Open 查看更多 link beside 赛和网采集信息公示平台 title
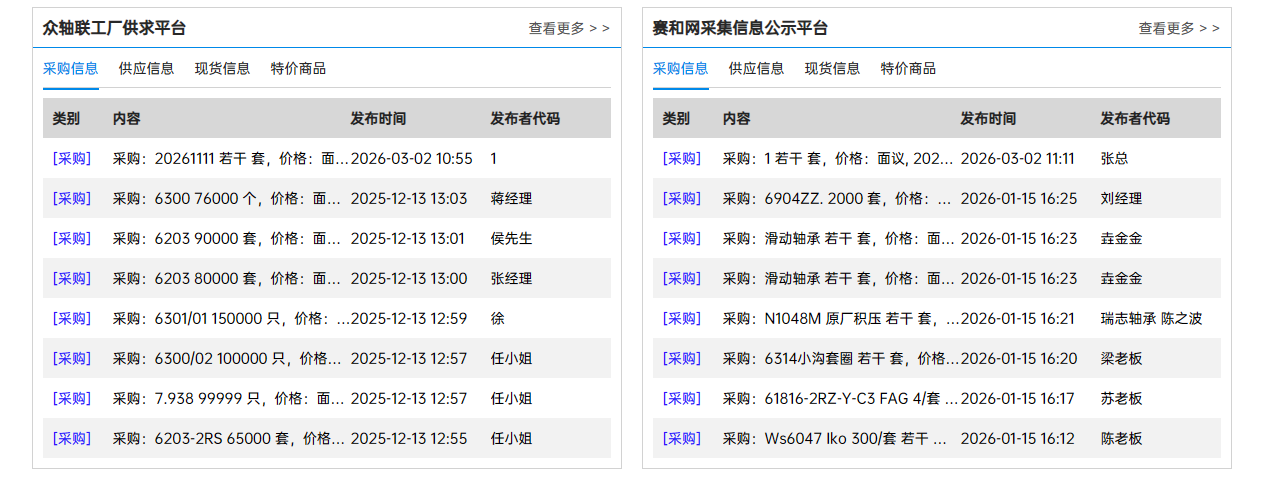The image size is (1263, 479). (1178, 29)
